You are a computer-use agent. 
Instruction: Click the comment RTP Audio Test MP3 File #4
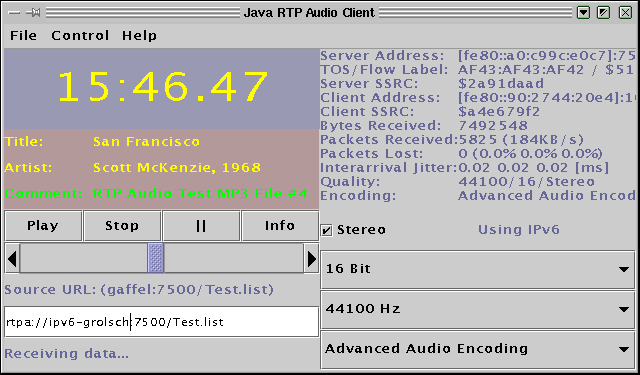point(200,193)
